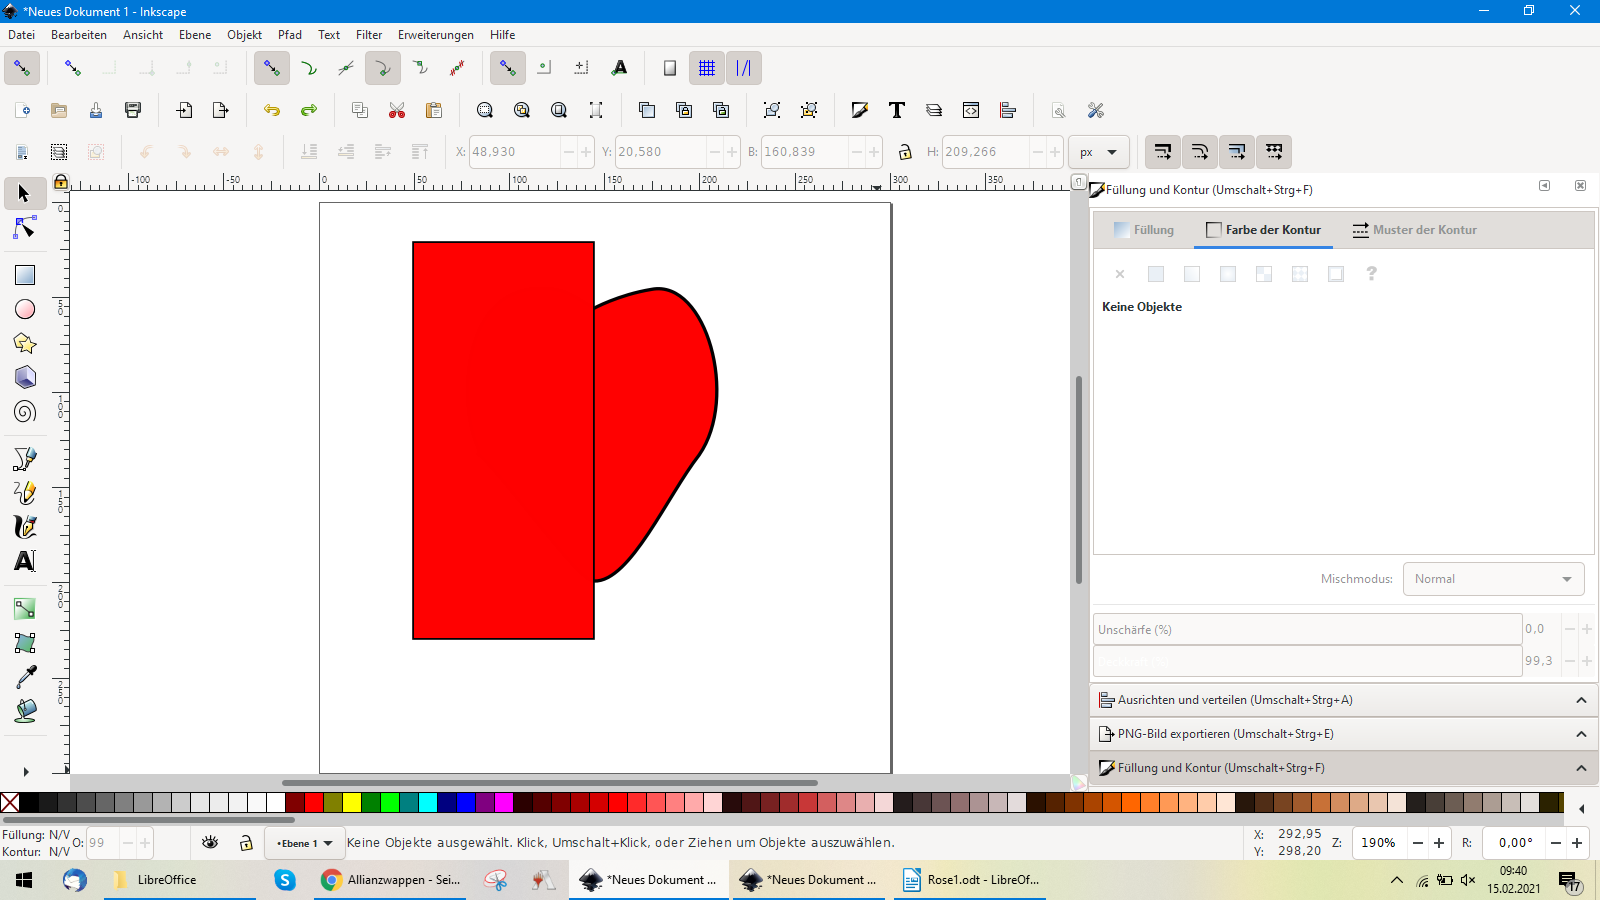
Task: Select the Node editing tool
Action: point(25,229)
